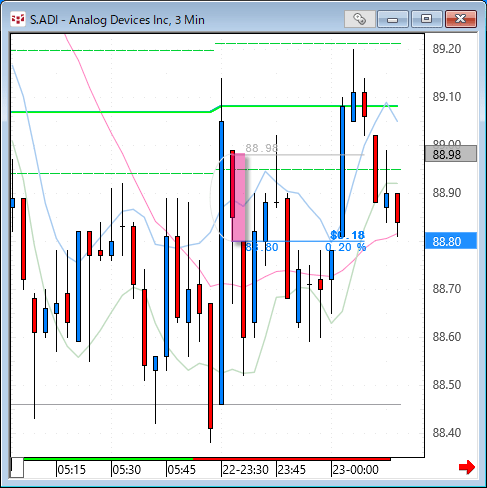
Task: Click the CQG chart icon in title bar
Action: tap(18, 19)
